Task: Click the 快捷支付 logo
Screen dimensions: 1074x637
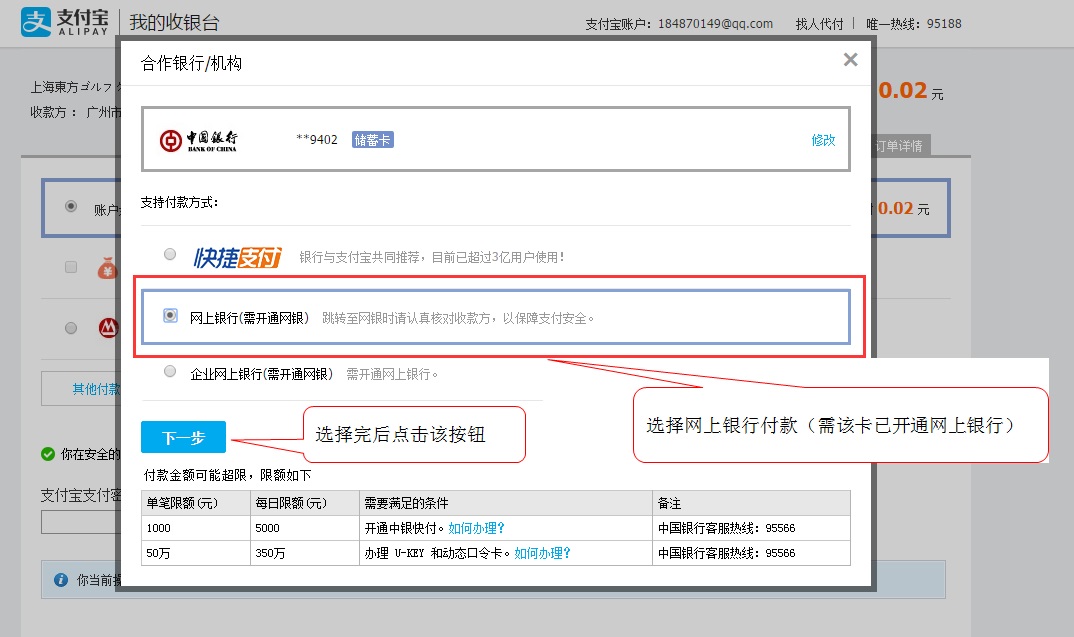Action: tap(237, 258)
